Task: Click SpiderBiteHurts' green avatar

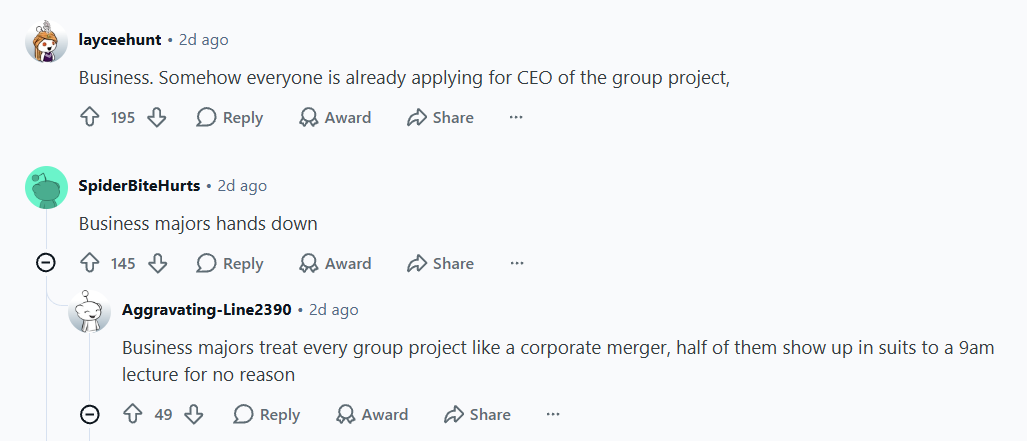Action: [x=47, y=187]
